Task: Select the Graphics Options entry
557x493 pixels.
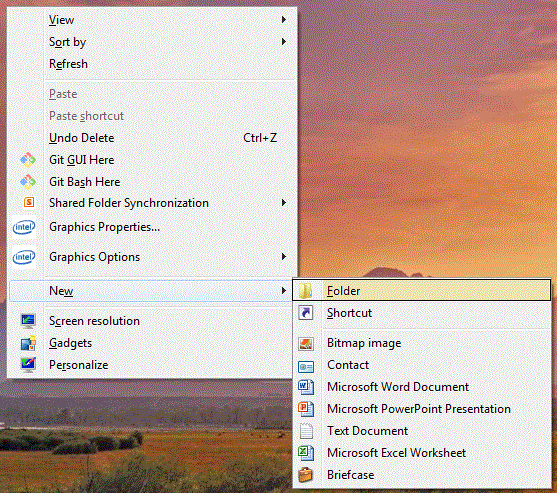Action: pyautogui.click(x=152, y=257)
